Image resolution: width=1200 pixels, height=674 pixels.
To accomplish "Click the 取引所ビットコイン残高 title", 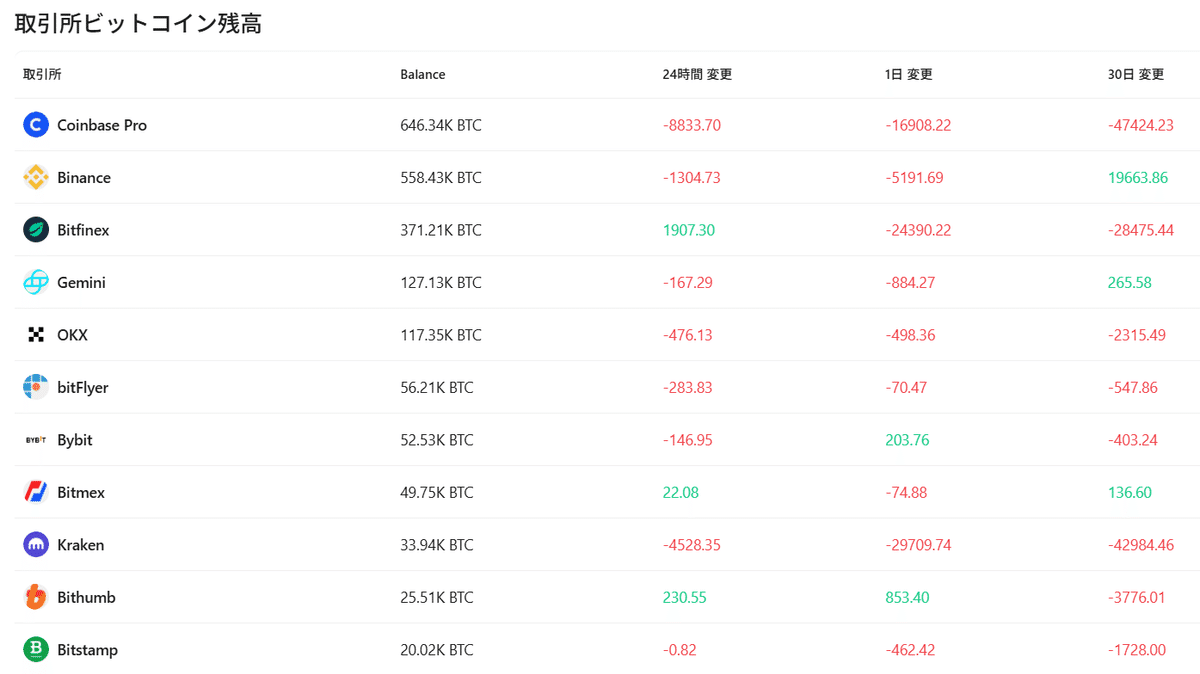I will click(x=137, y=22).
